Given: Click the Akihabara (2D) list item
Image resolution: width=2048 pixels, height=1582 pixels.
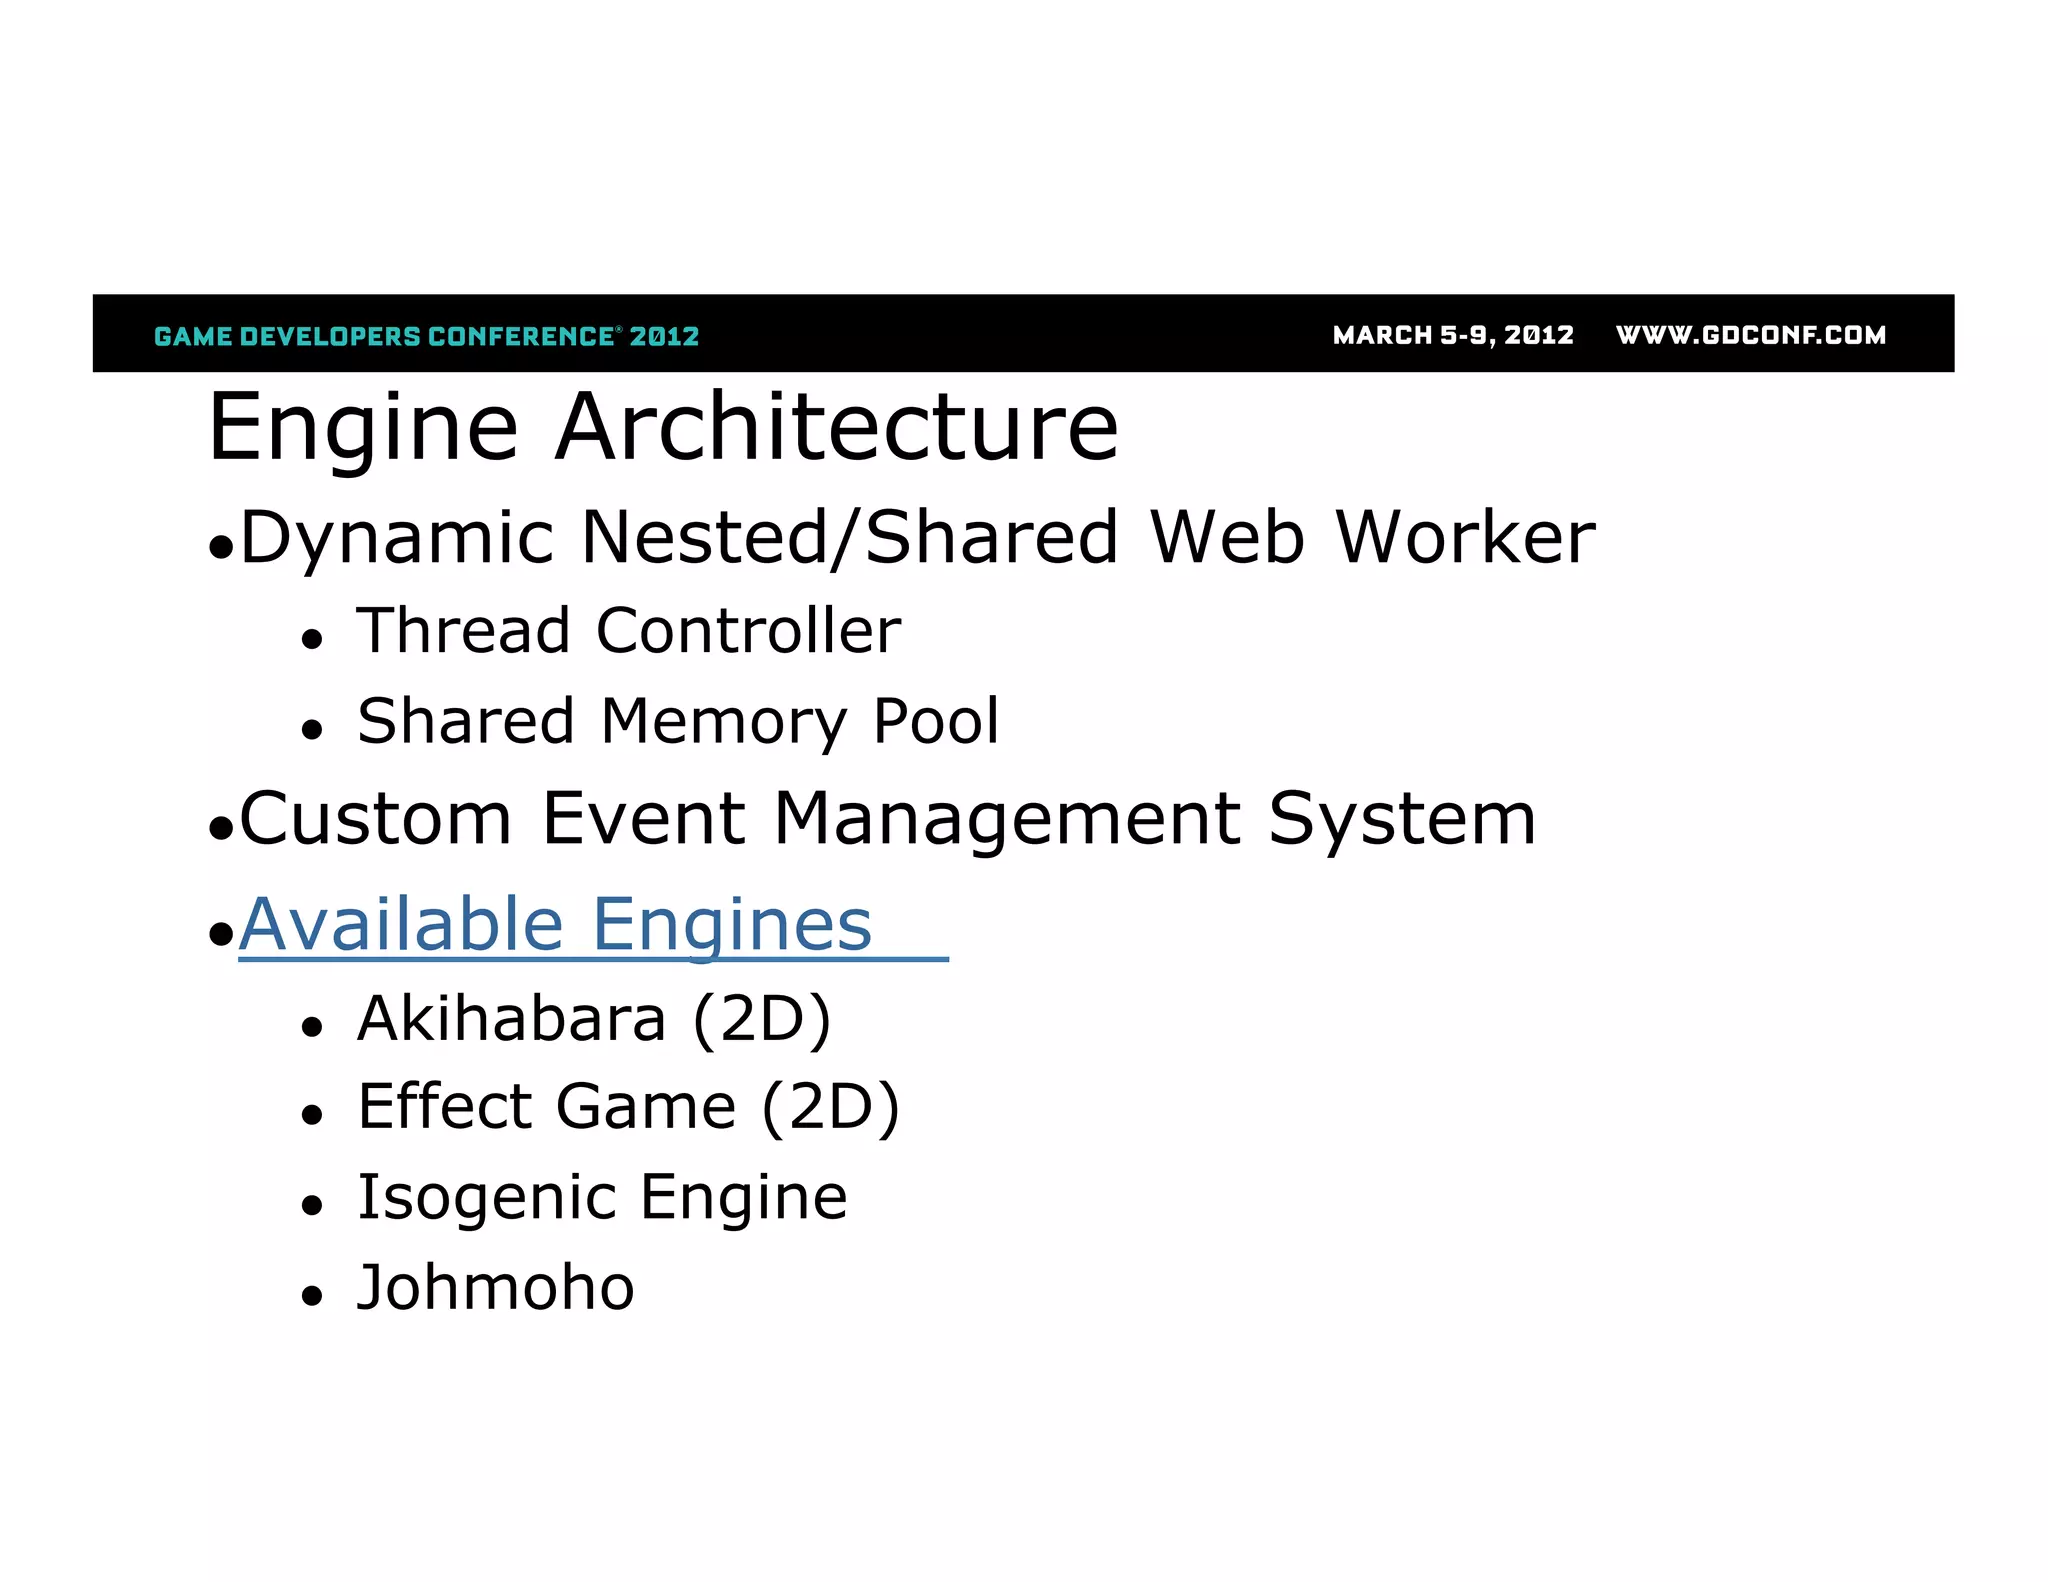Looking at the screenshot, I should pos(594,1020).
